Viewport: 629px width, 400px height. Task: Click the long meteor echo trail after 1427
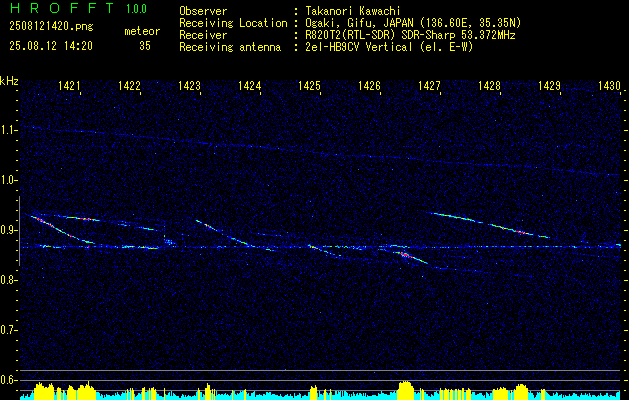tap(489, 225)
